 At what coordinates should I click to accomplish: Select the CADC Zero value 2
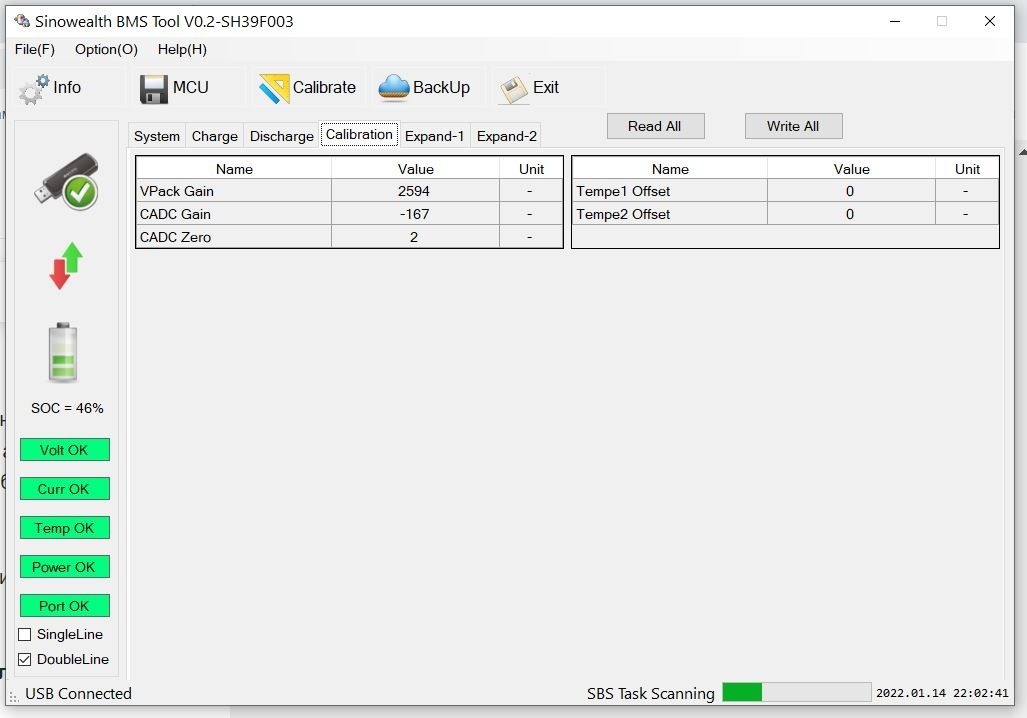(x=415, y=237)
